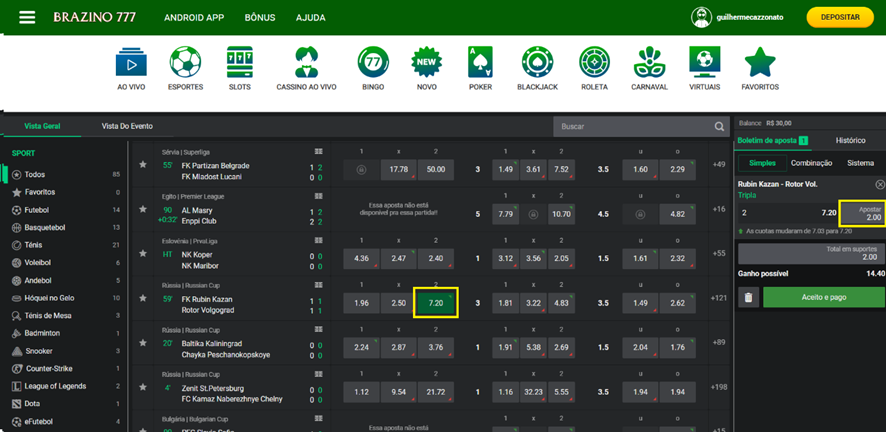Open the CASSINO AO VIVO icon
Screen dimensions: 886x432
pos(306,62)
